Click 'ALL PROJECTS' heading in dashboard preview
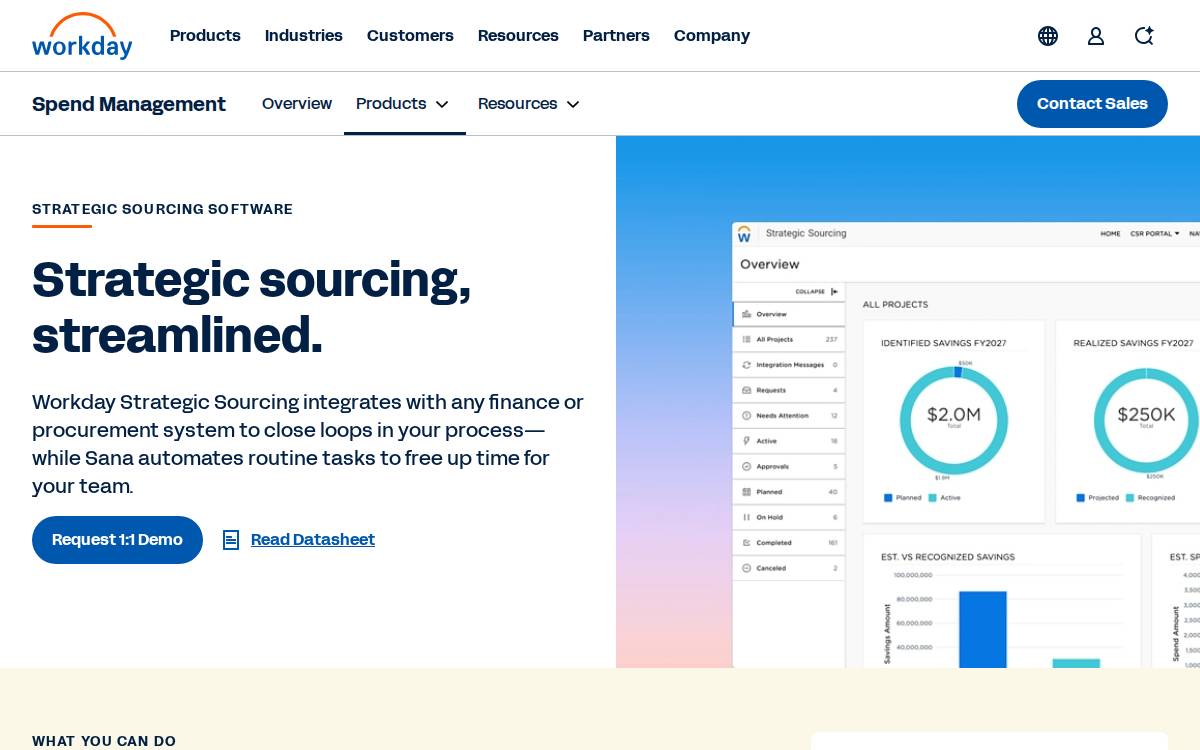The height and width of the screenshot is (750, 1200). [x=895, y=304]
